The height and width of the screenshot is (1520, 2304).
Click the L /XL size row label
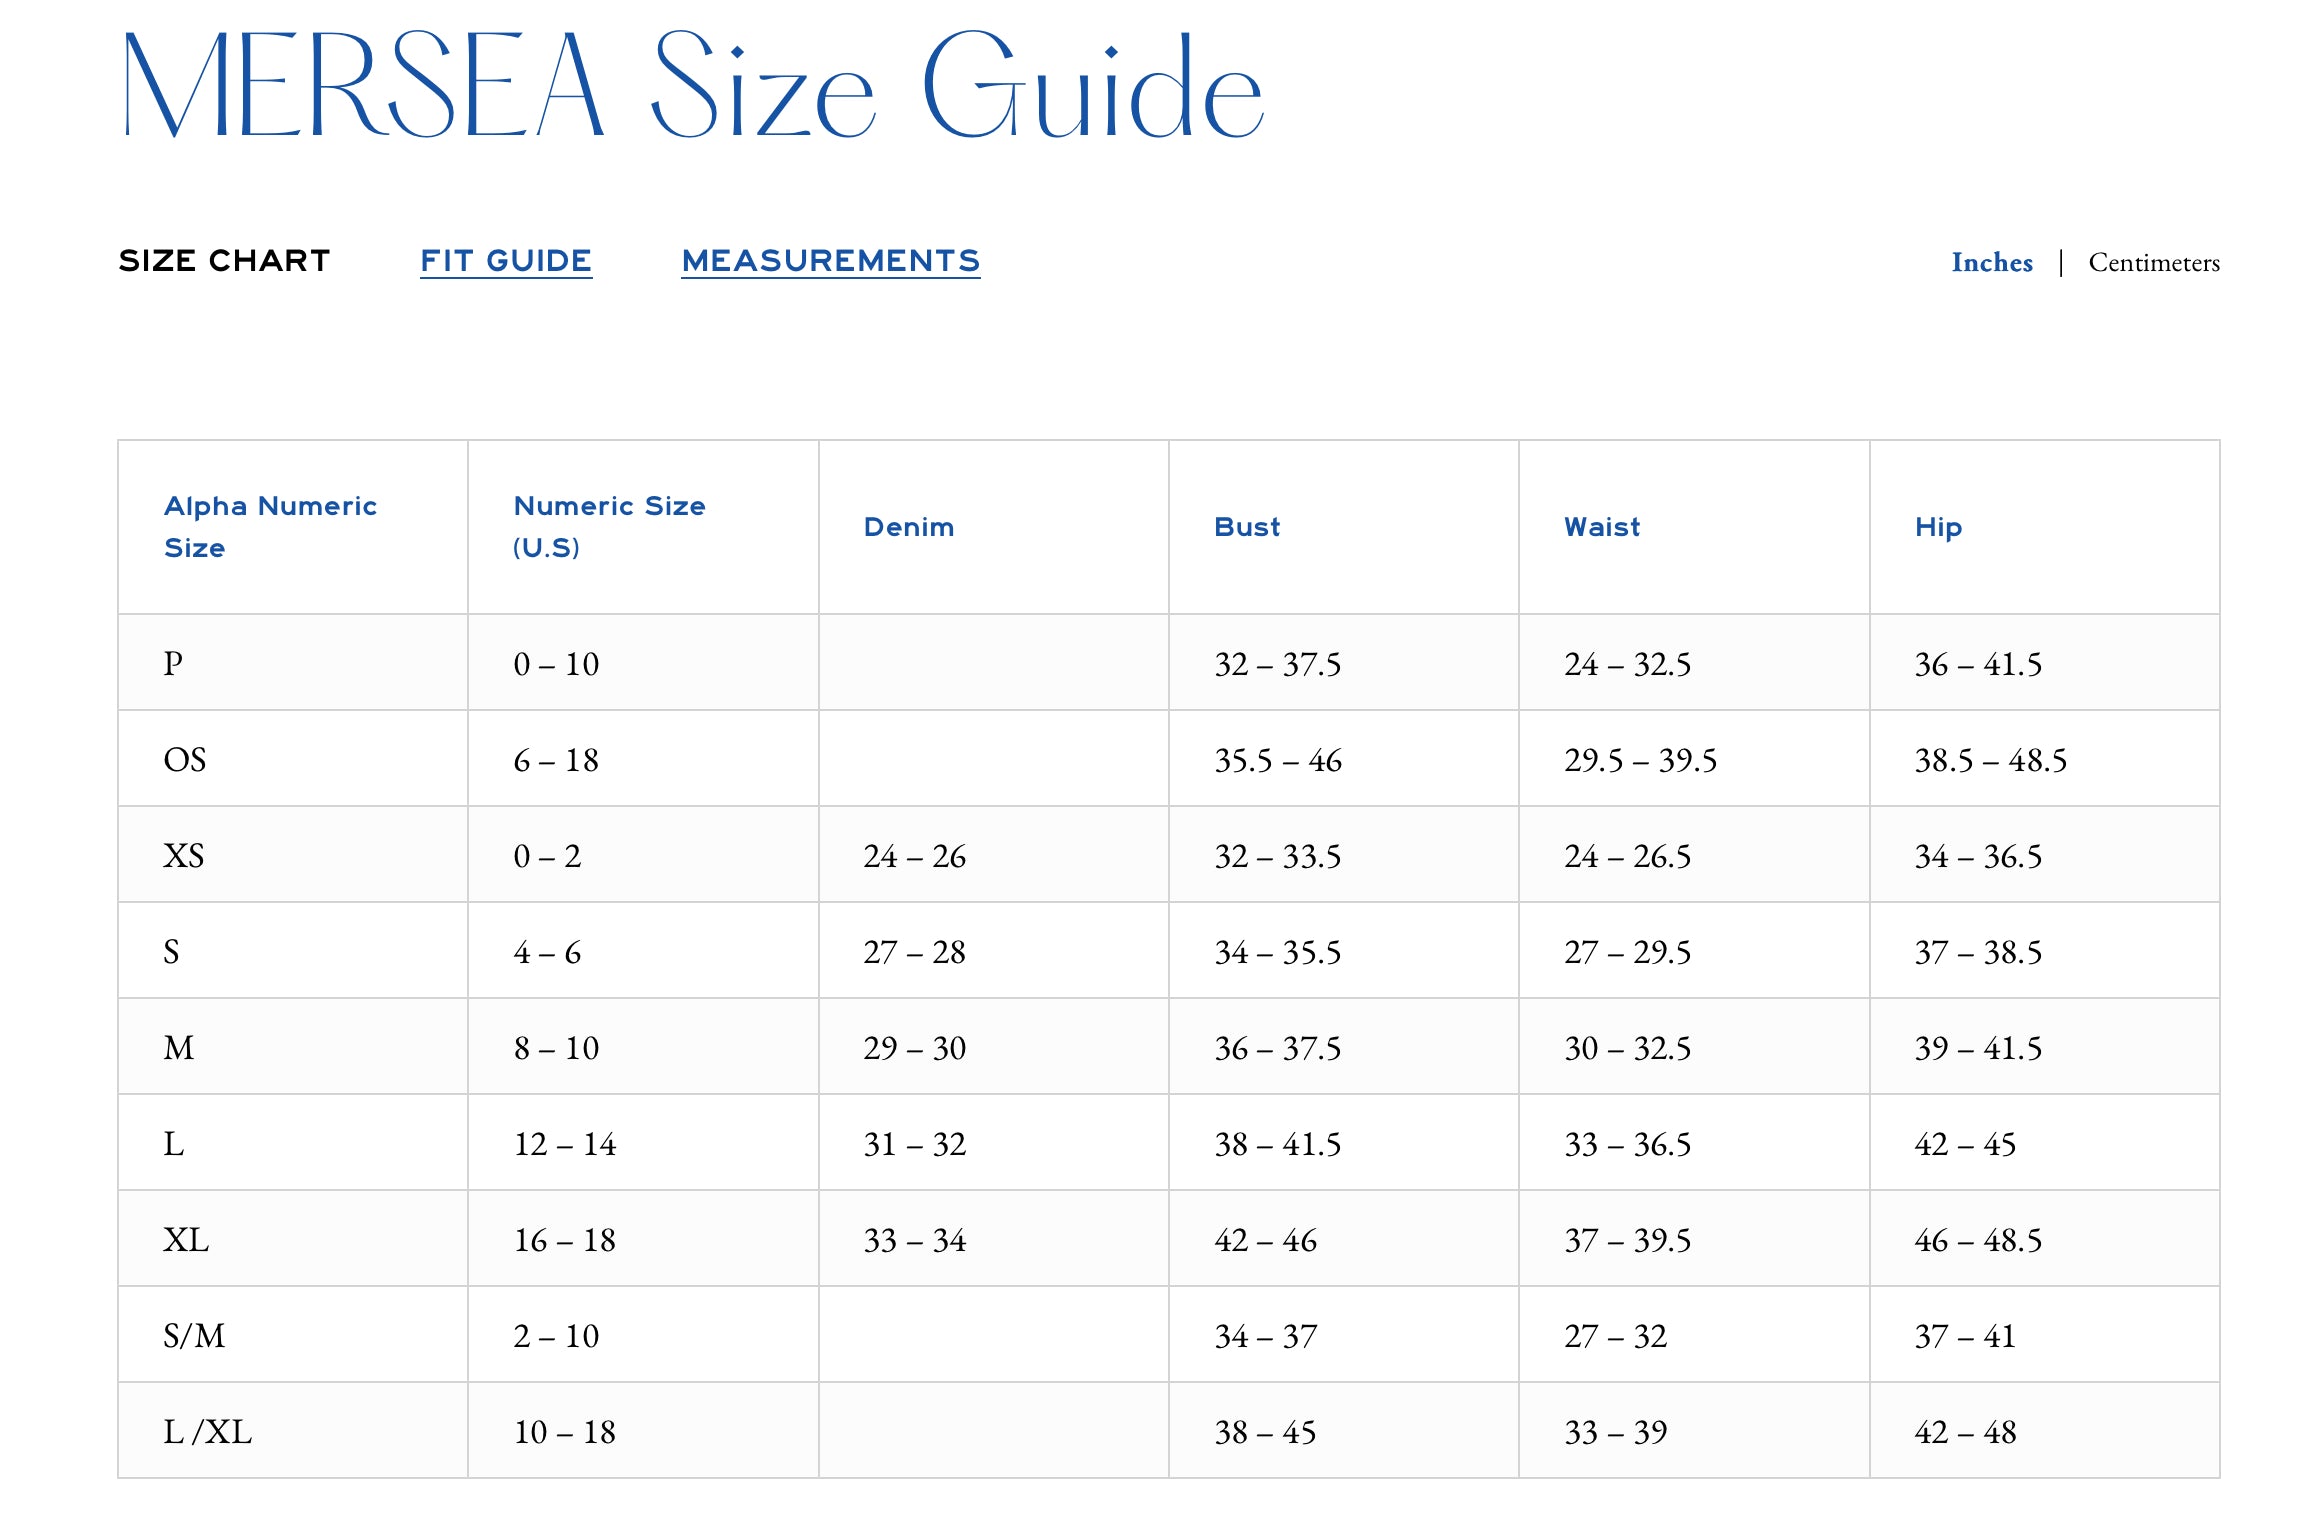pyautogui.click(x=207, y=1432)
